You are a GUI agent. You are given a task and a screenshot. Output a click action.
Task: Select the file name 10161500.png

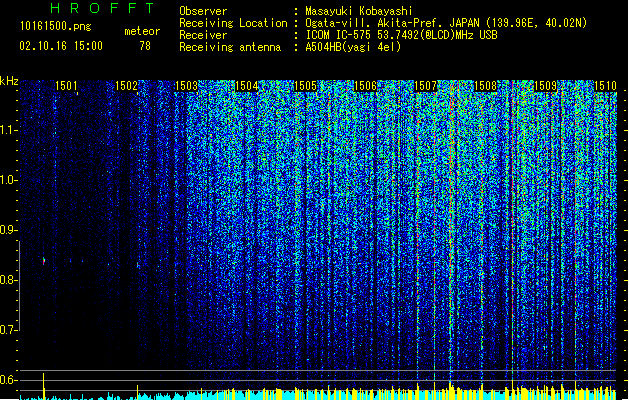point(56,27)
